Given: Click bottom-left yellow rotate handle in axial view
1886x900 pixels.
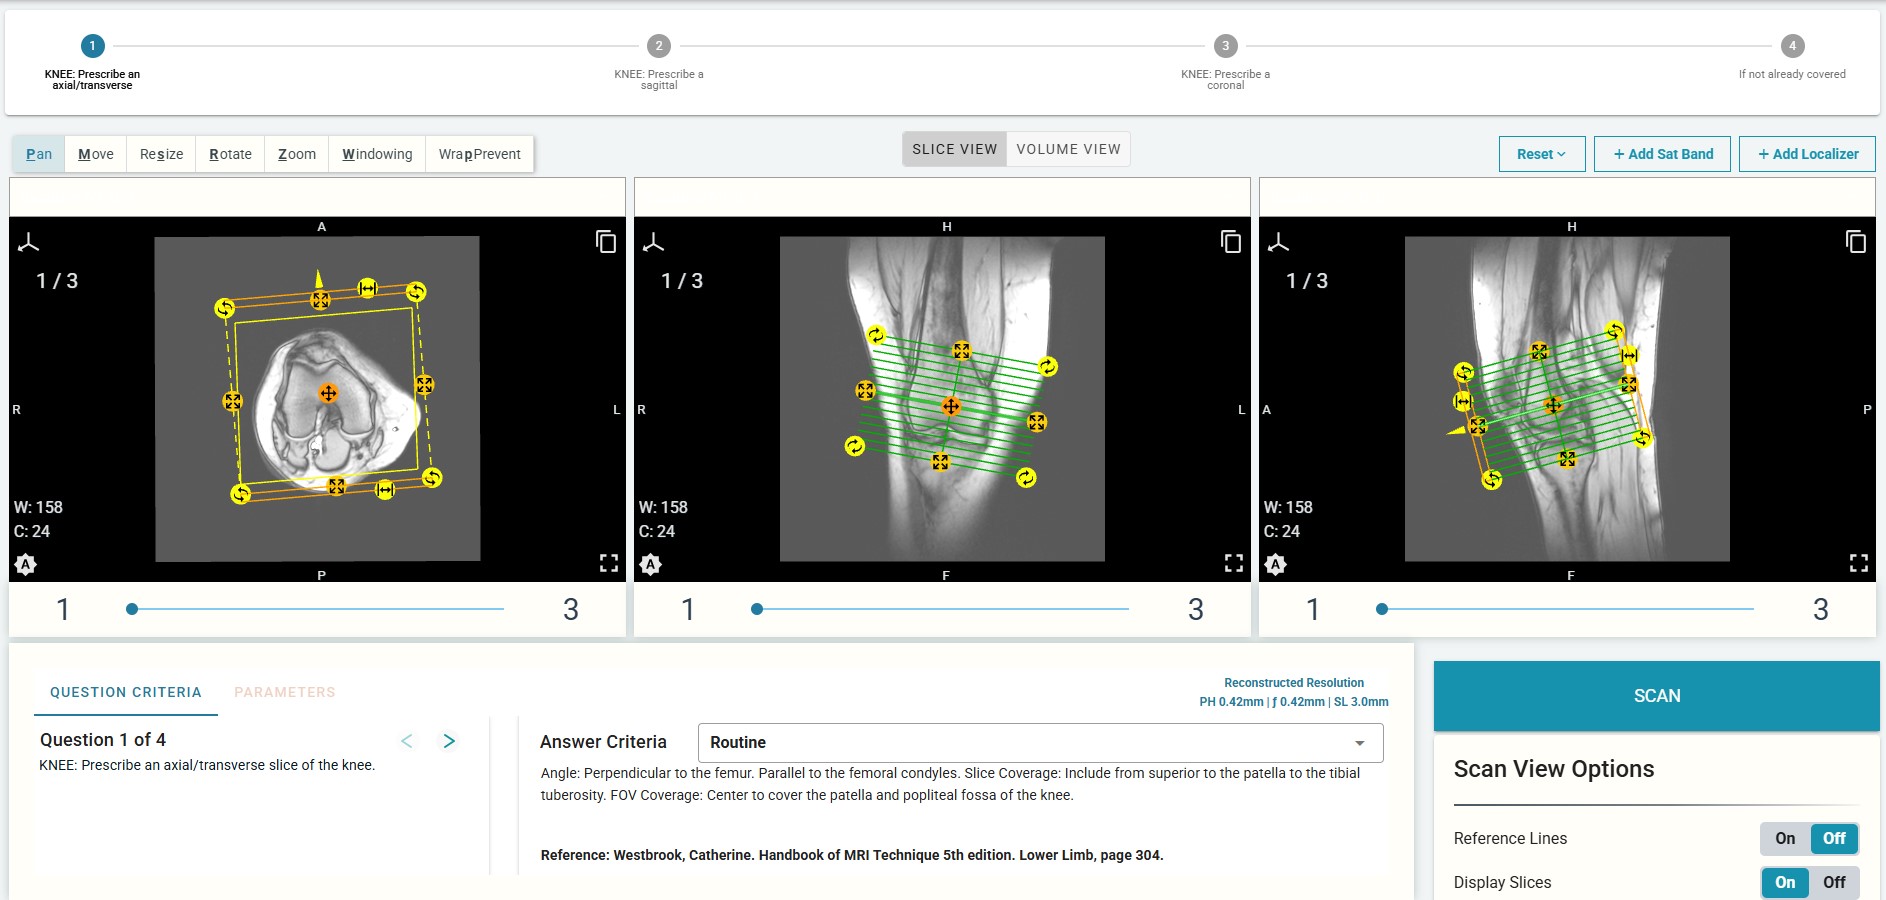Looking at the screenshot, I should click(241, 494).
